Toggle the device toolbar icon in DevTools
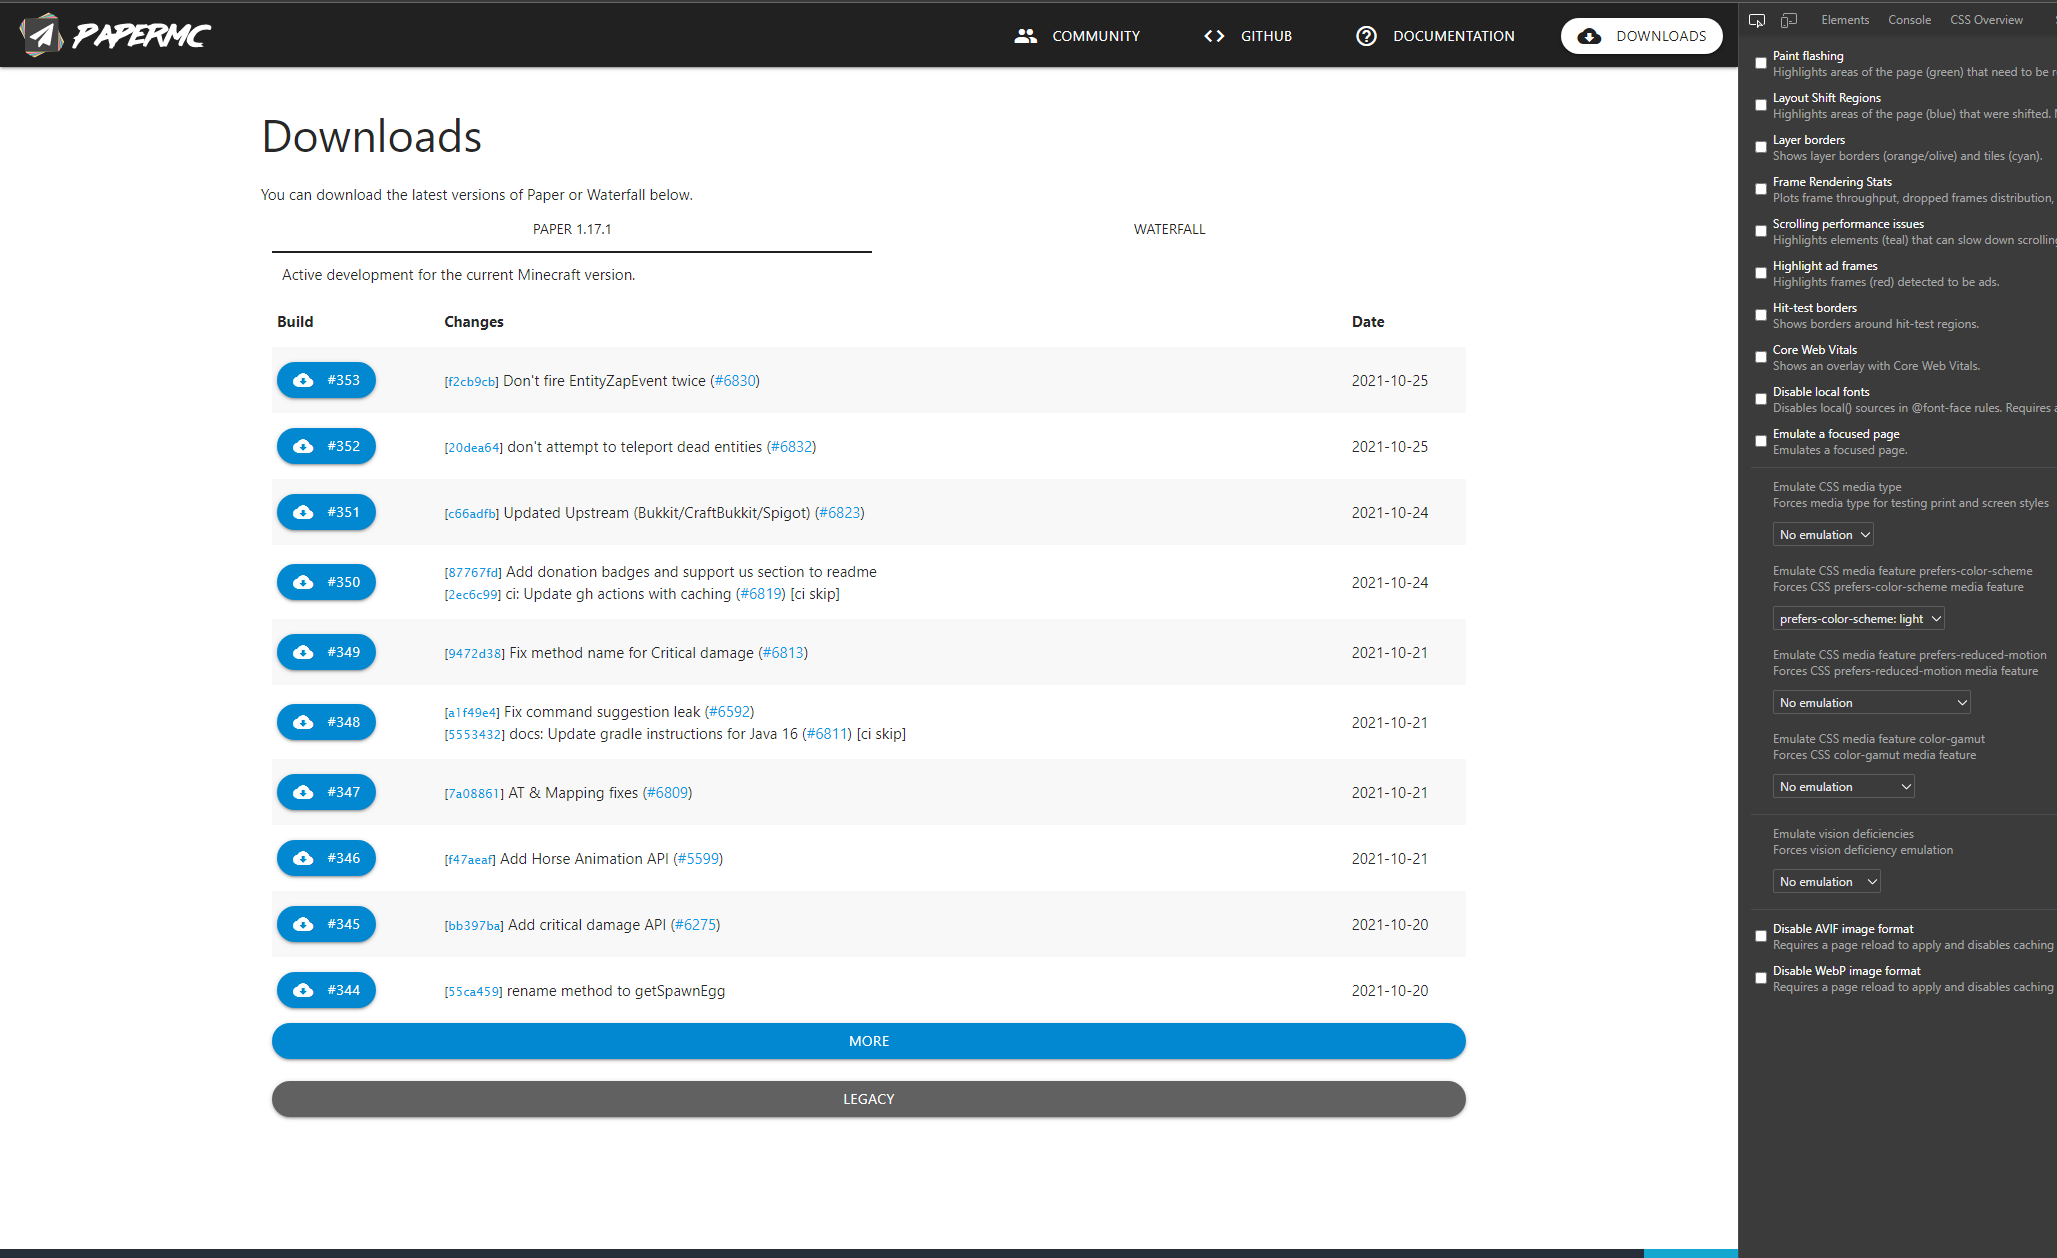The image size is (2057, 1258). [1789, 19]
